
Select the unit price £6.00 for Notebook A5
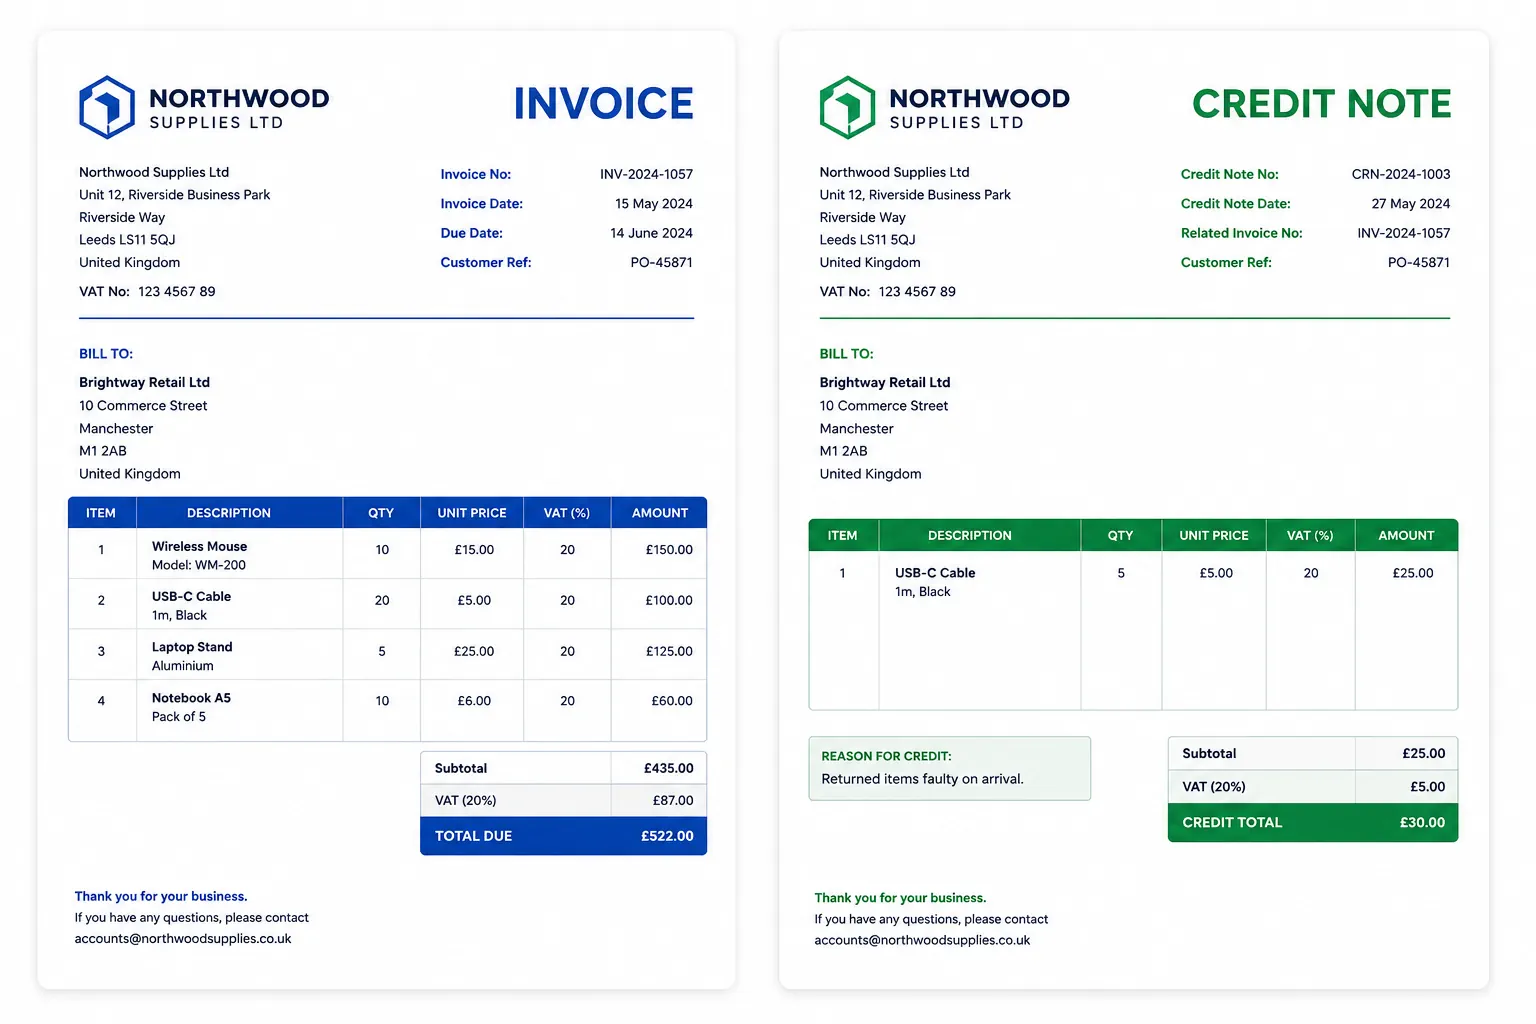pyautogui.click(x=474, y=701)
